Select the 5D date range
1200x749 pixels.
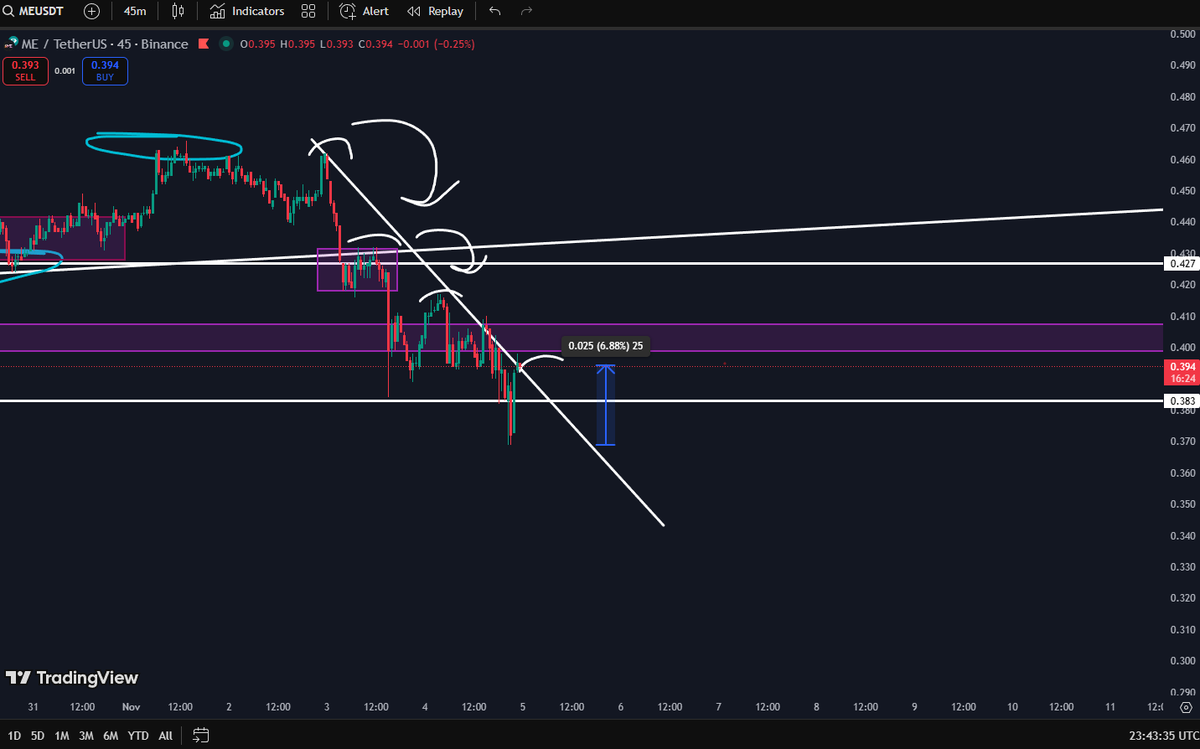[37, 736]
